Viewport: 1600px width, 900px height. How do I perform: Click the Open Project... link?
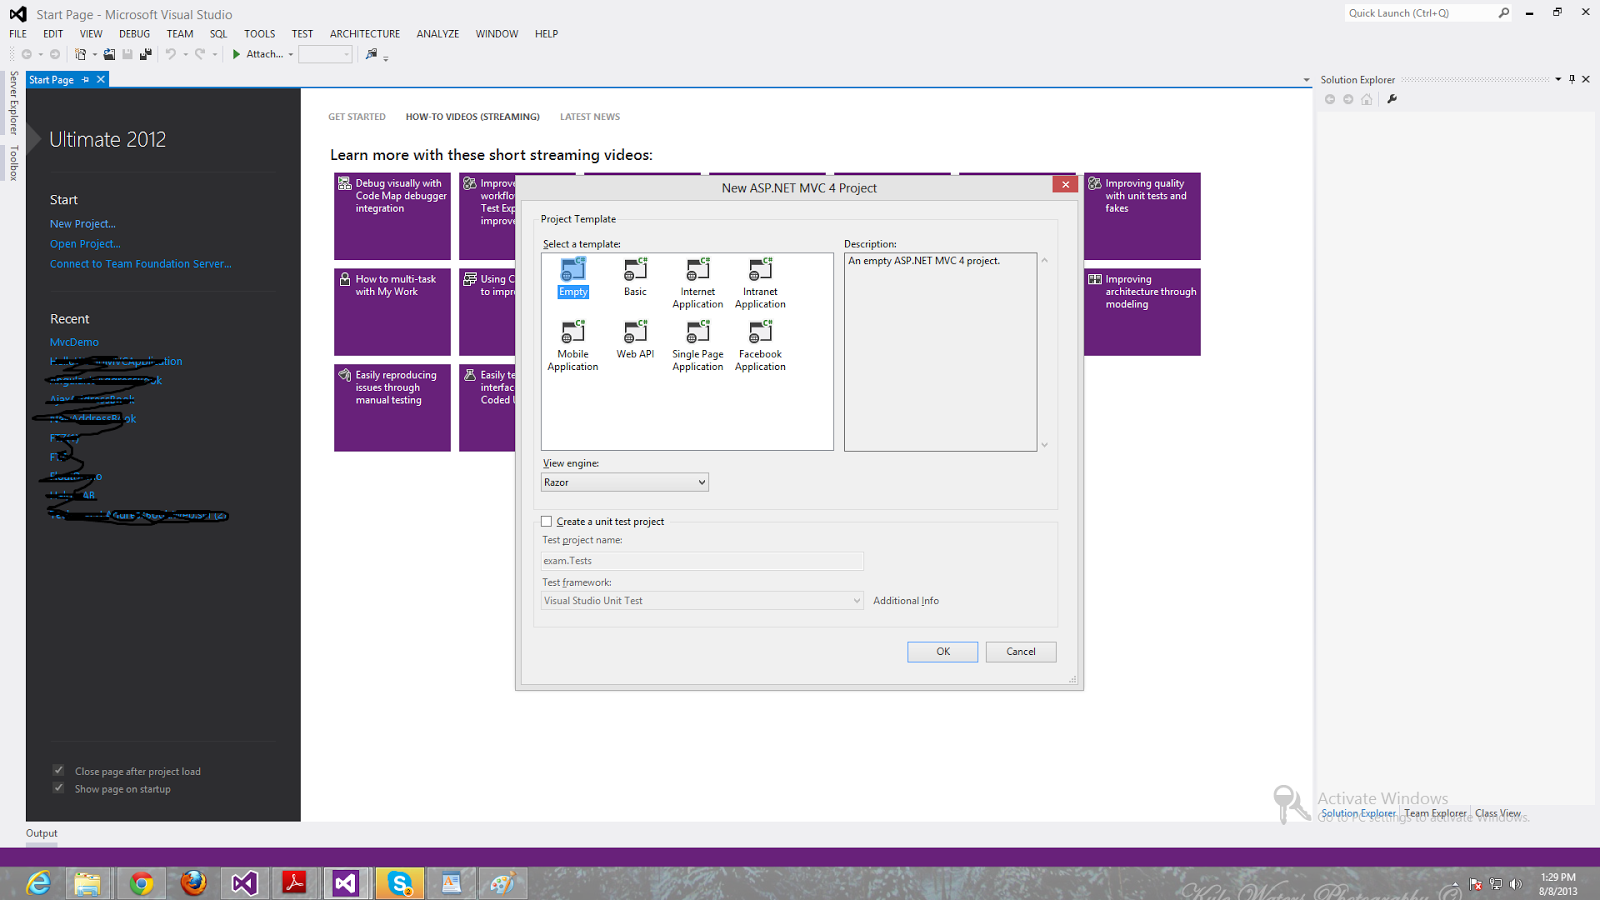85,244
